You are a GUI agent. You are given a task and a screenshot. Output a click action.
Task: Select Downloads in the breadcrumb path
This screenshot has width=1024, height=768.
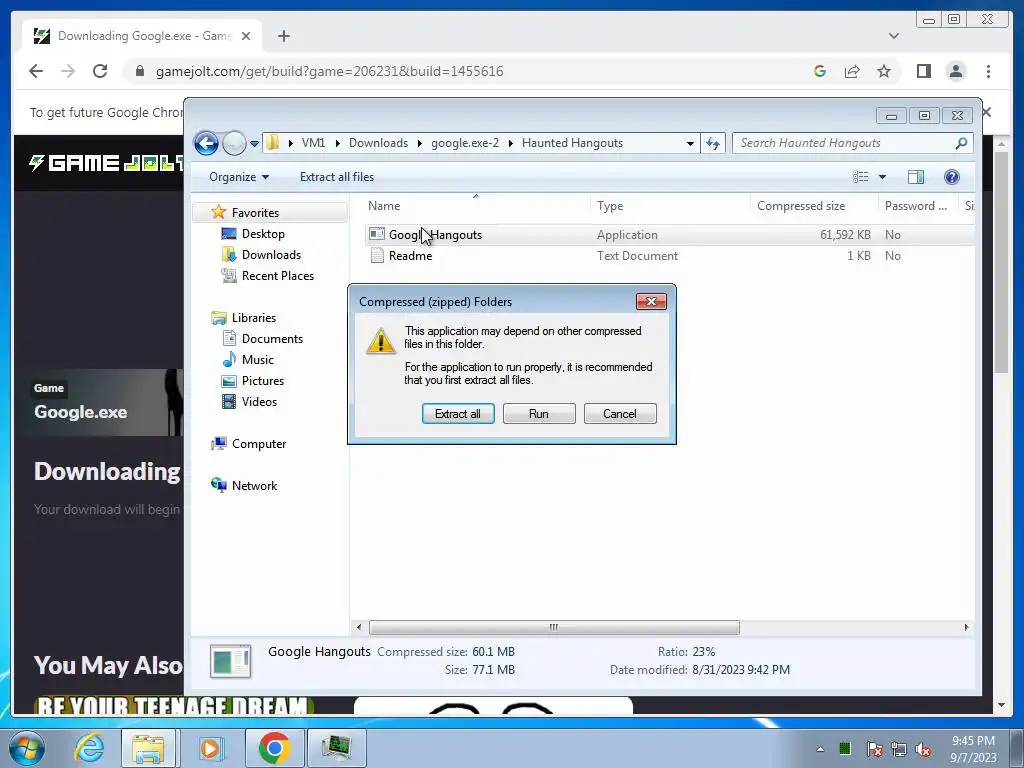[378, 143]
